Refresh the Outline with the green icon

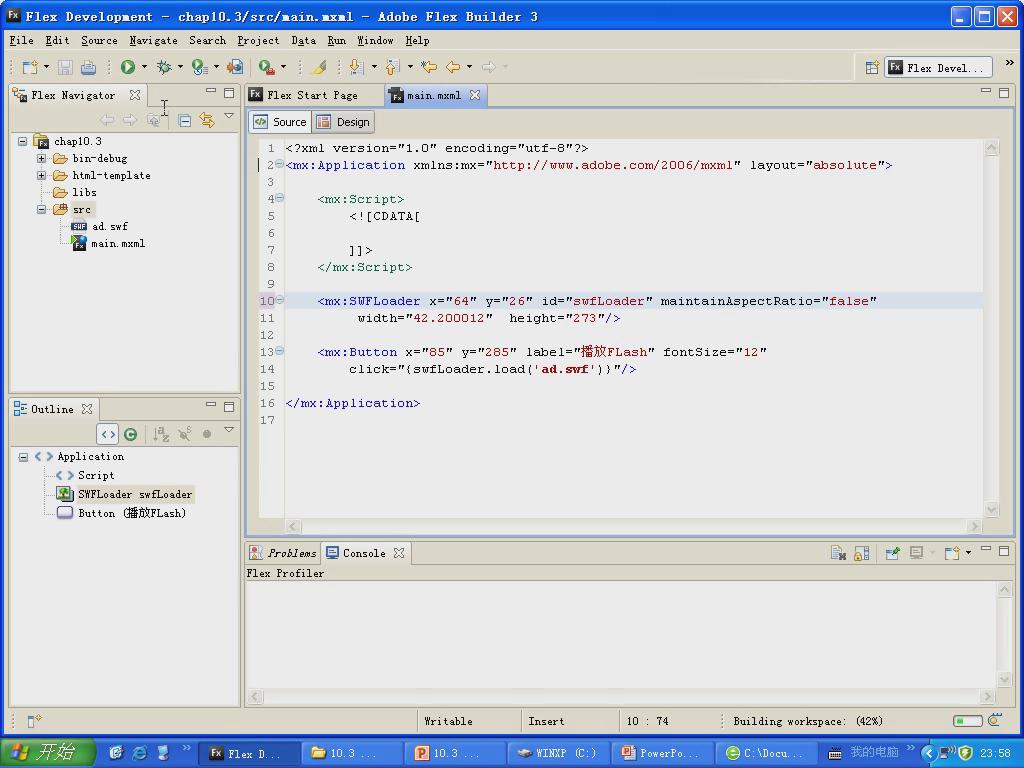tap(131, 434)
